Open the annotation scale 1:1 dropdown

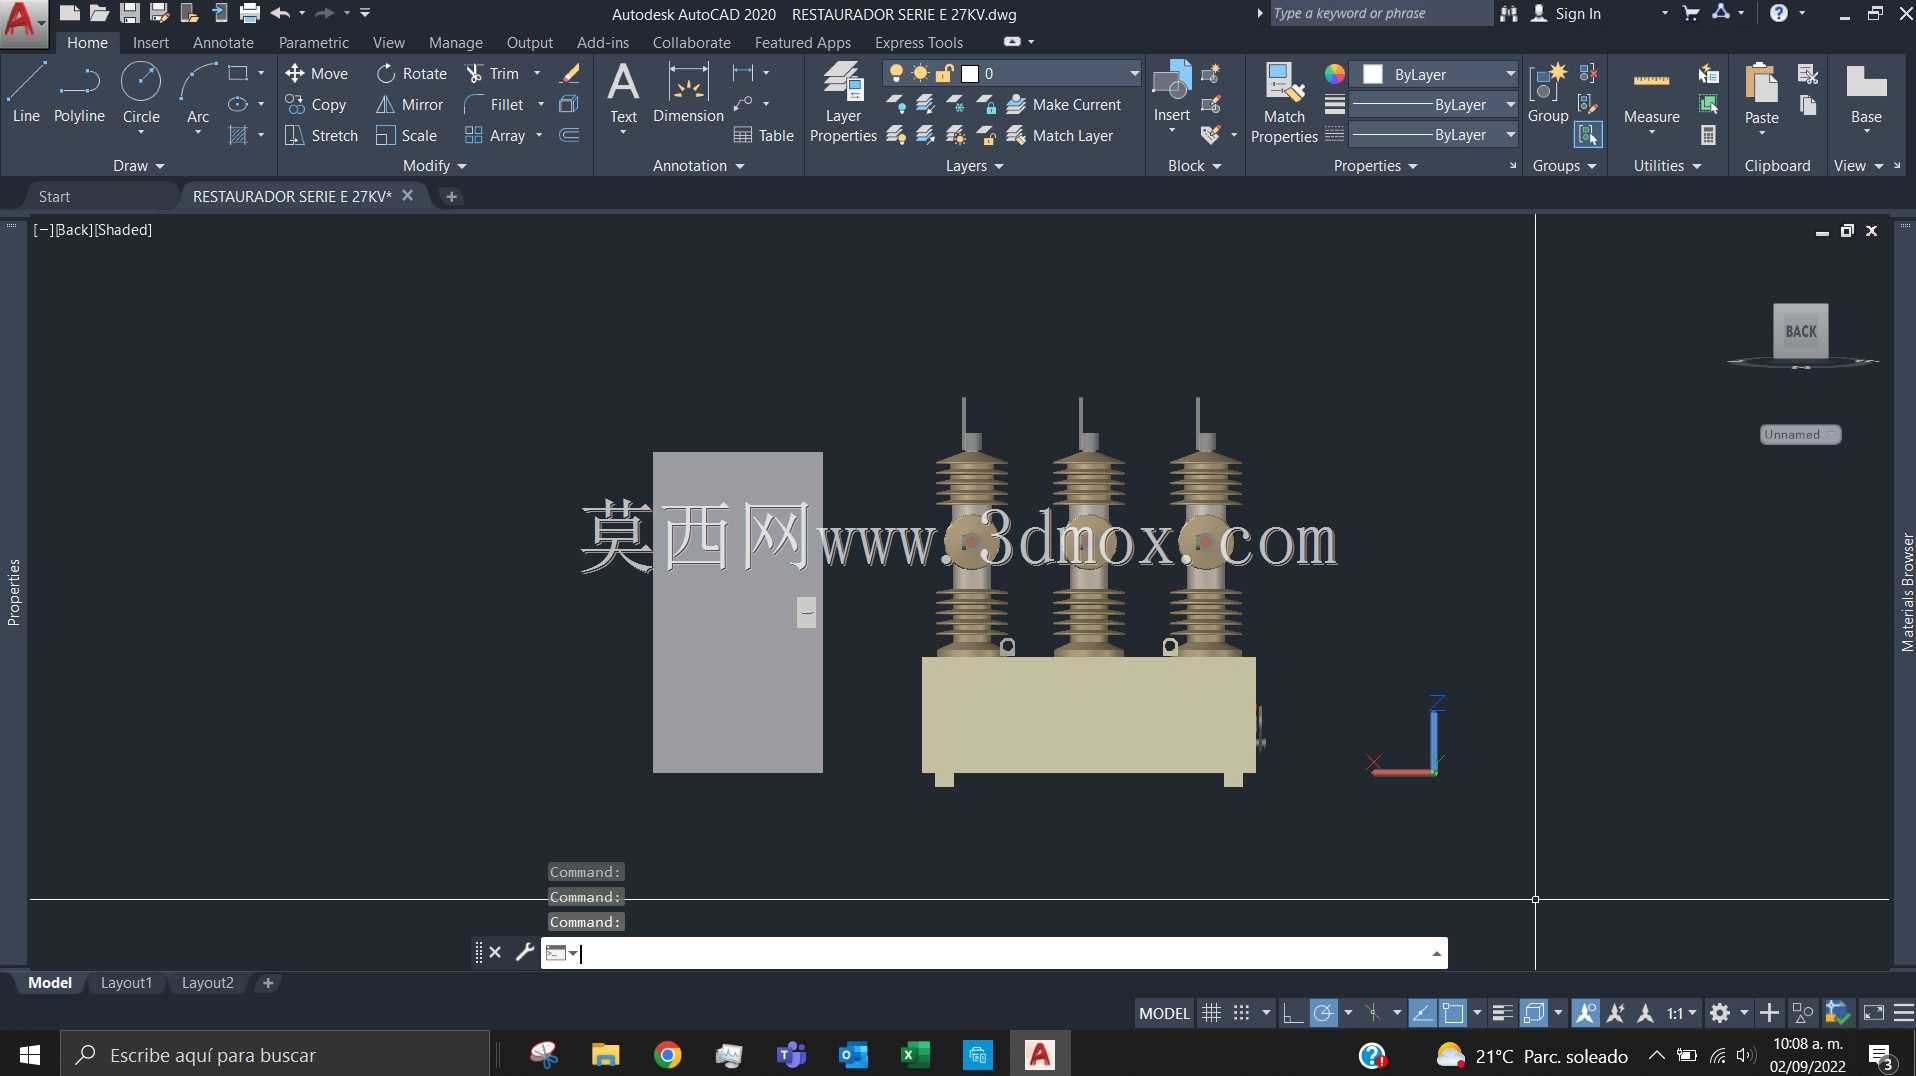1682,1013
